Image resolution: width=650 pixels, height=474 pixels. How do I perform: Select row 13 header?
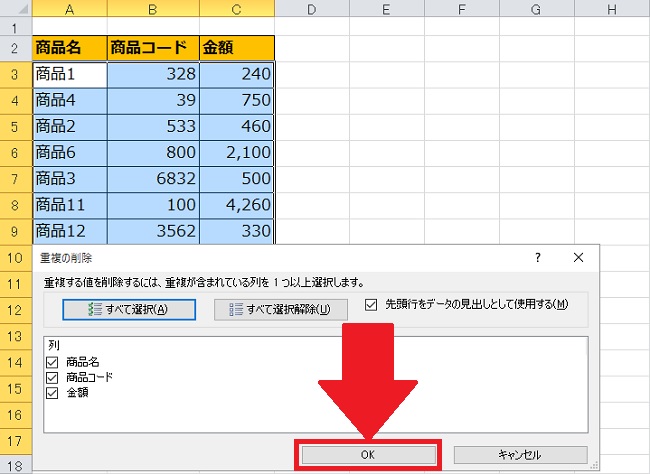(16, 336)
